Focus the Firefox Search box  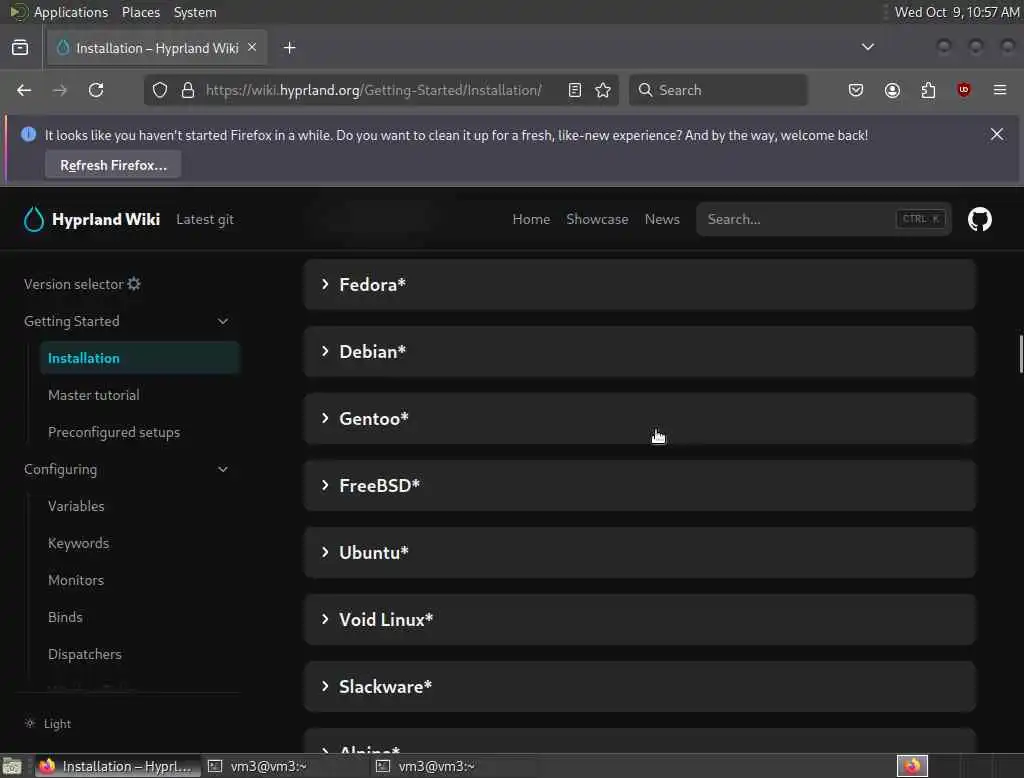(x=718, y=90)
